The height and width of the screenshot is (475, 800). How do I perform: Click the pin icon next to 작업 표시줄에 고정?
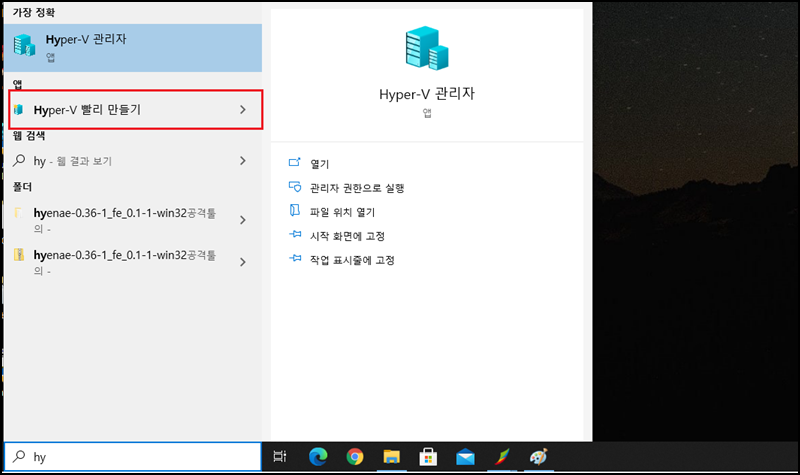pyautogui.click(x=295, y=258)
